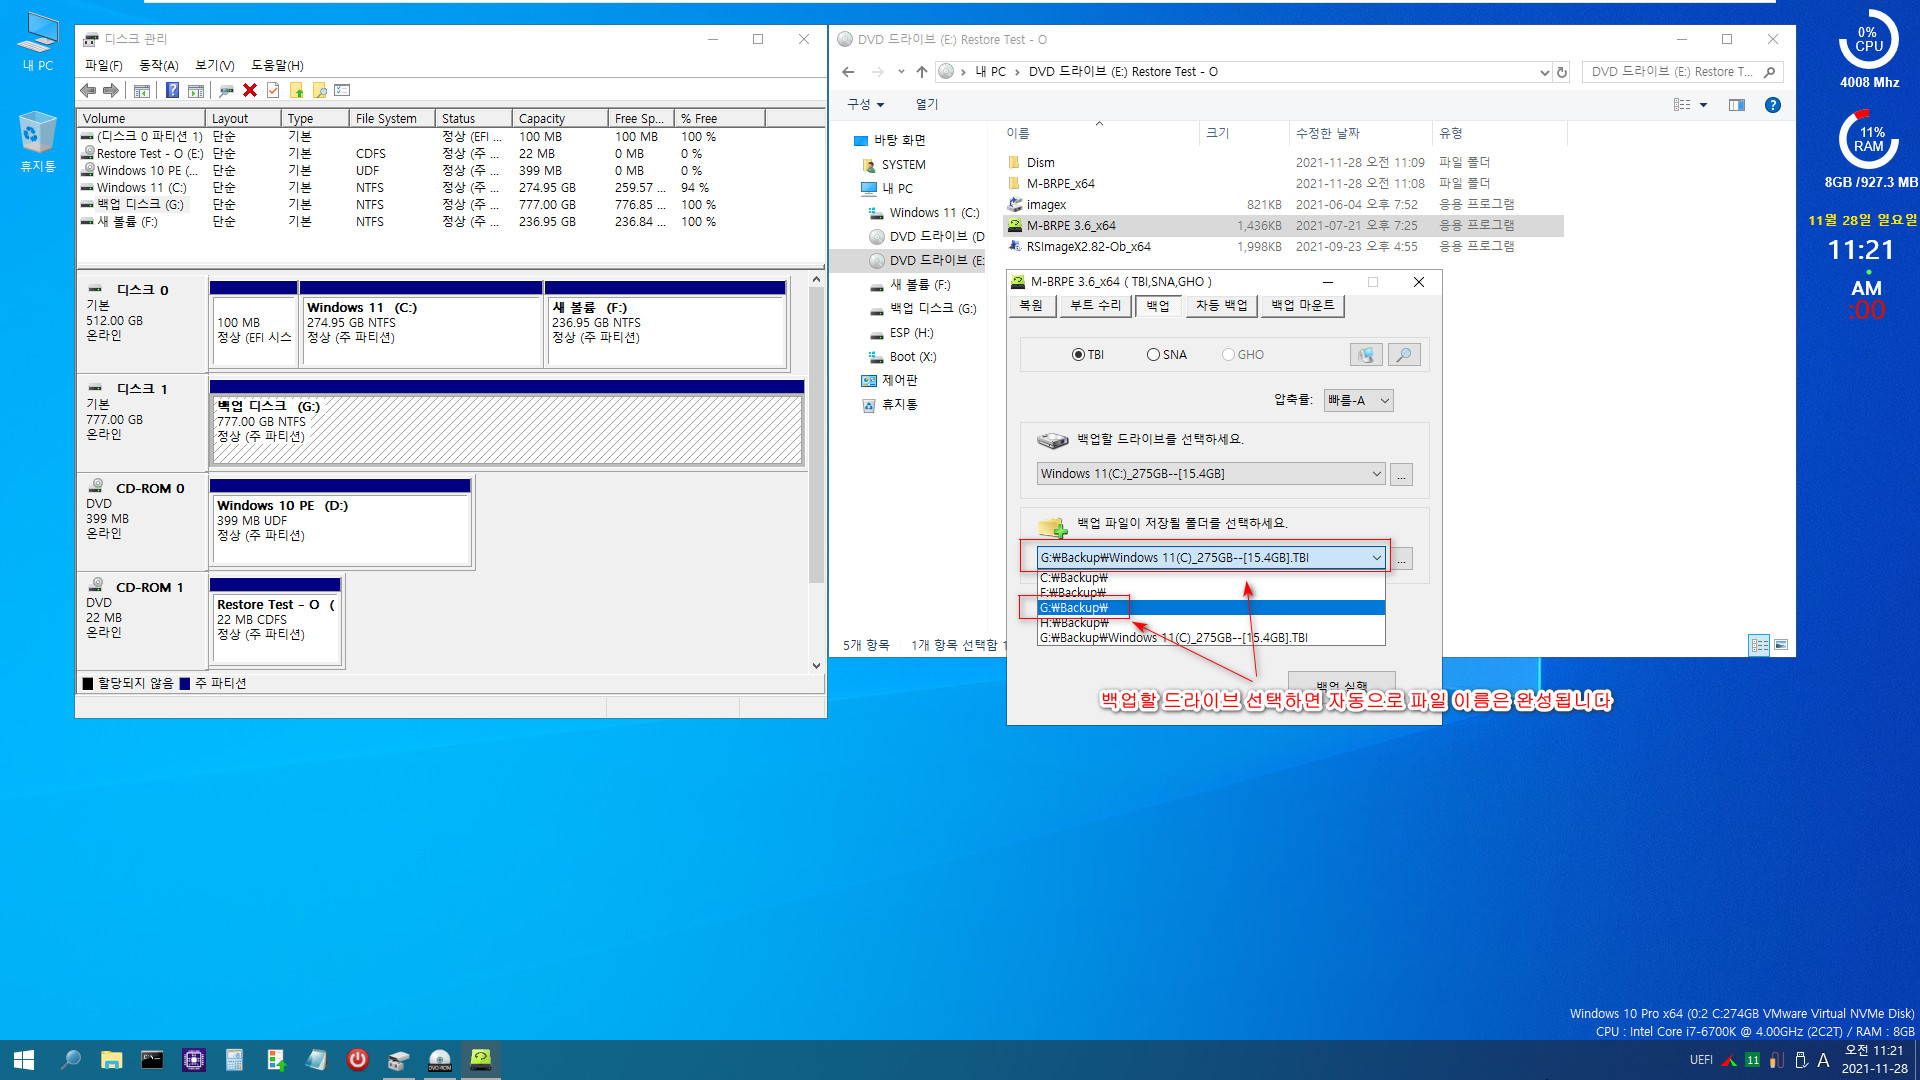Open the compression ratio dropdown
This screenshot has height=1080, width=1920.
pos(1358,401)
